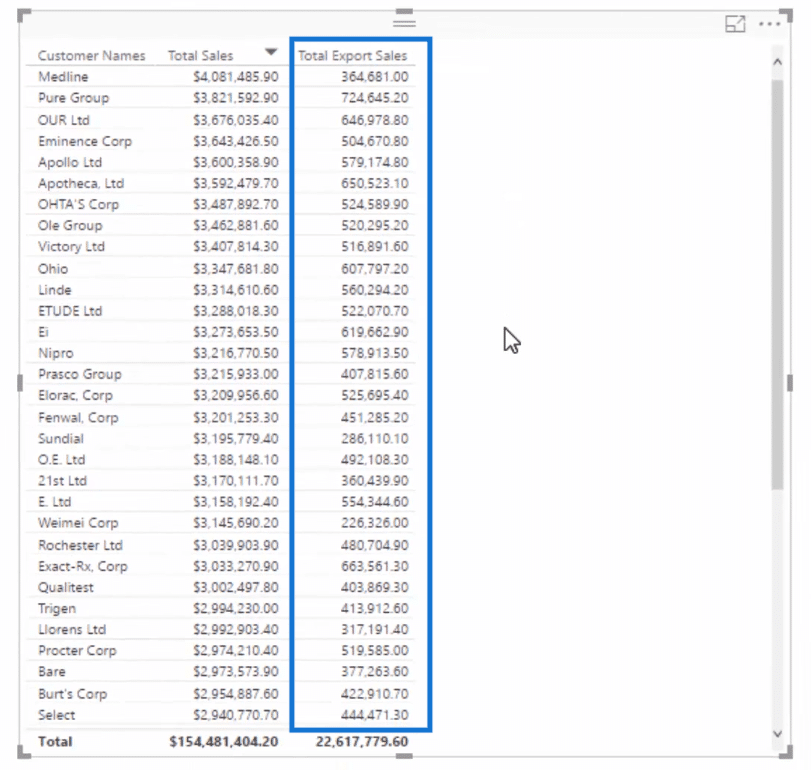Image resolution: width=811 pixels, height=770 pixels.
Task: Open the More options ellipsis menu
Action: pos(769,24)
